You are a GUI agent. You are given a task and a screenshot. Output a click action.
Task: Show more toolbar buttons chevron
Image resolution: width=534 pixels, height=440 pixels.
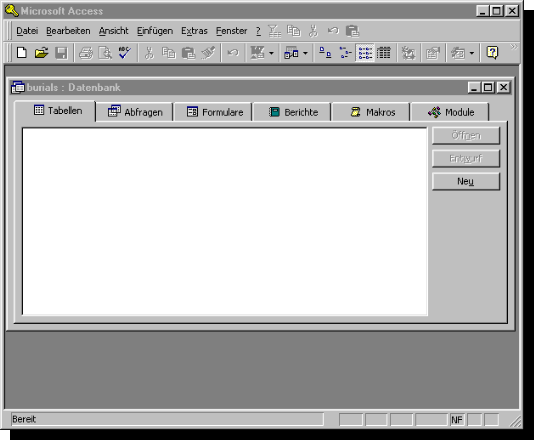[514, 47]
